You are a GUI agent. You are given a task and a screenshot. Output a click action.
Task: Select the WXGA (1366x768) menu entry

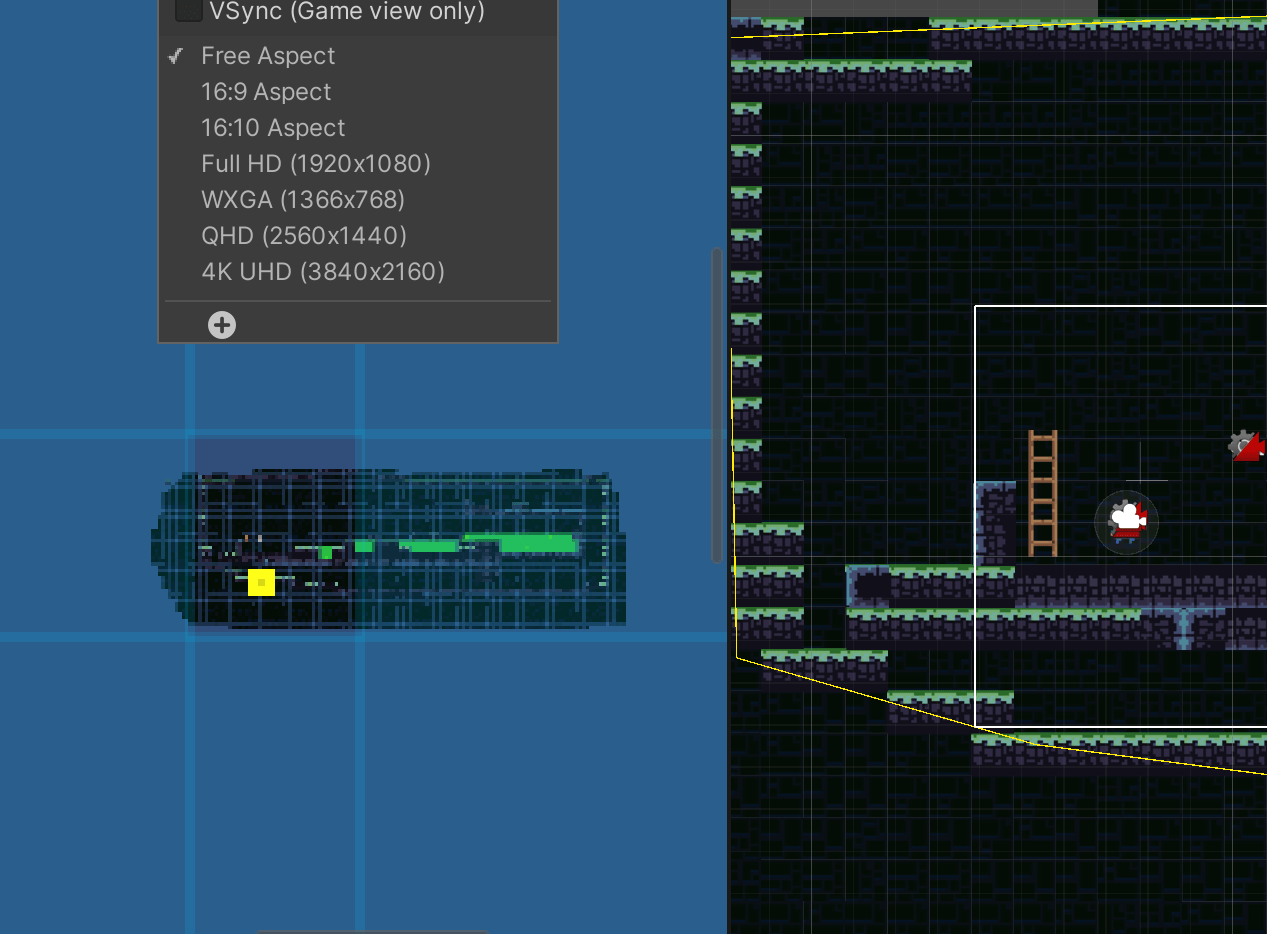pyautogui.click(x=303, y=199)
